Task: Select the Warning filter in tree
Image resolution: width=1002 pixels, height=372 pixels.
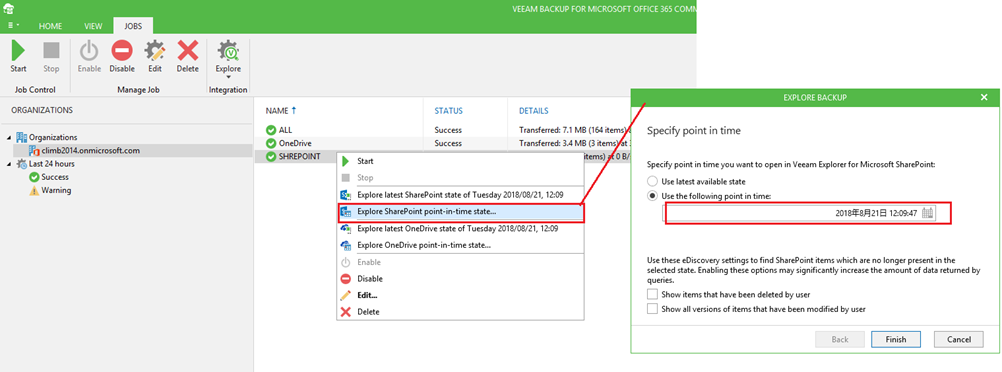Action: (56, 190)
